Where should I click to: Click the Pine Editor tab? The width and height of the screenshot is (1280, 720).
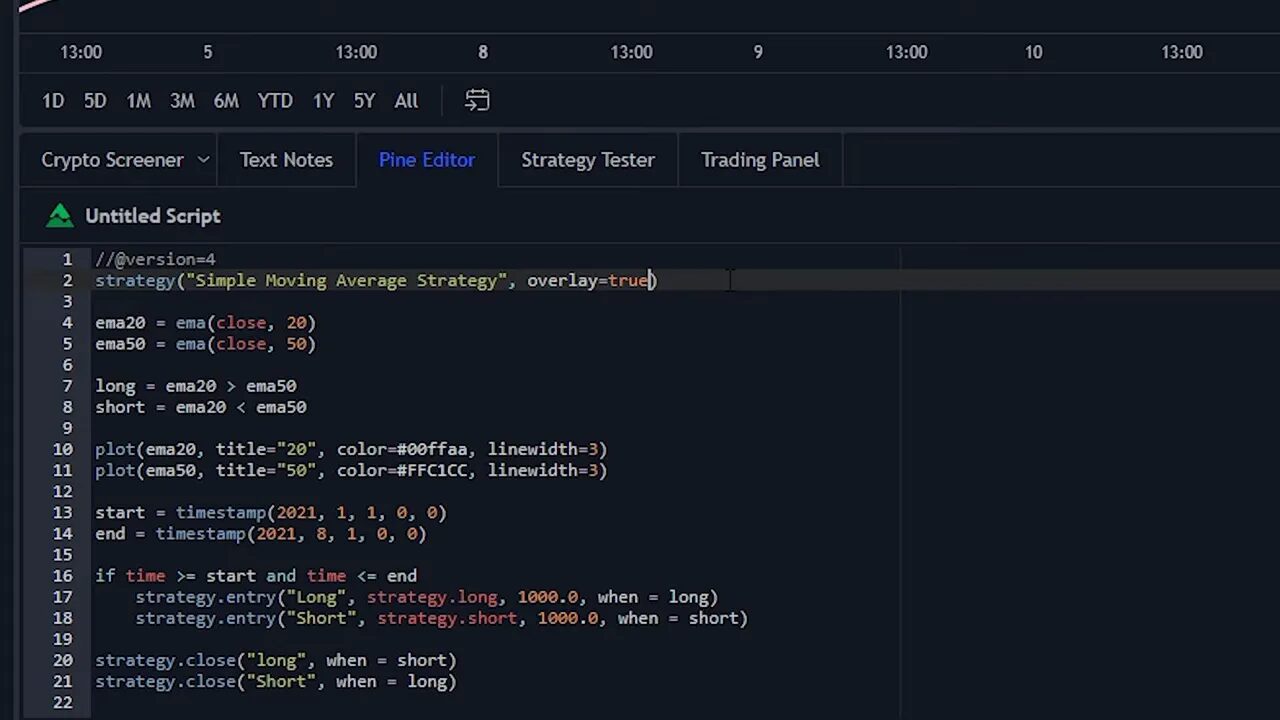click(426, 160)
